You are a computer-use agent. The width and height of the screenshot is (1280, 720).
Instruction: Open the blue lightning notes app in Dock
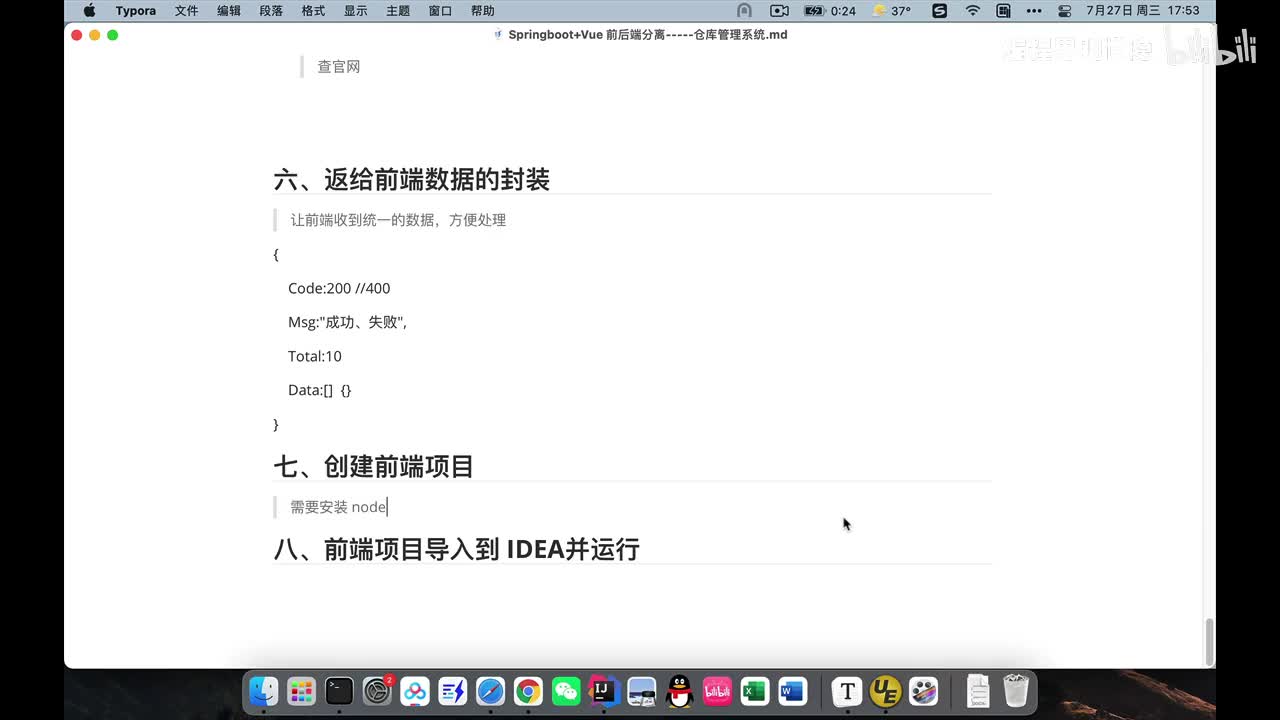click(x=453, y=691)
